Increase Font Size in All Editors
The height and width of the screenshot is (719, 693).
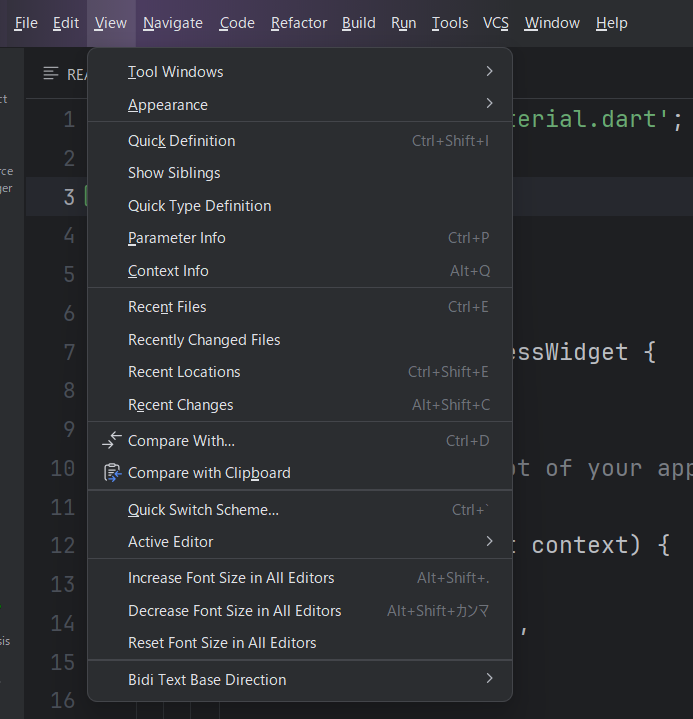point(231,578)
